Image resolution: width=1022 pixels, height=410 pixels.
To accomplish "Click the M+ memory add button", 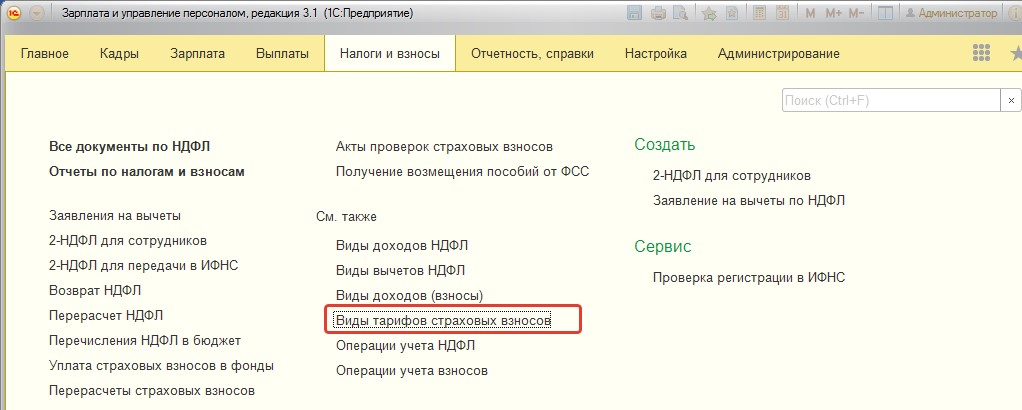I will pos(834,13).
